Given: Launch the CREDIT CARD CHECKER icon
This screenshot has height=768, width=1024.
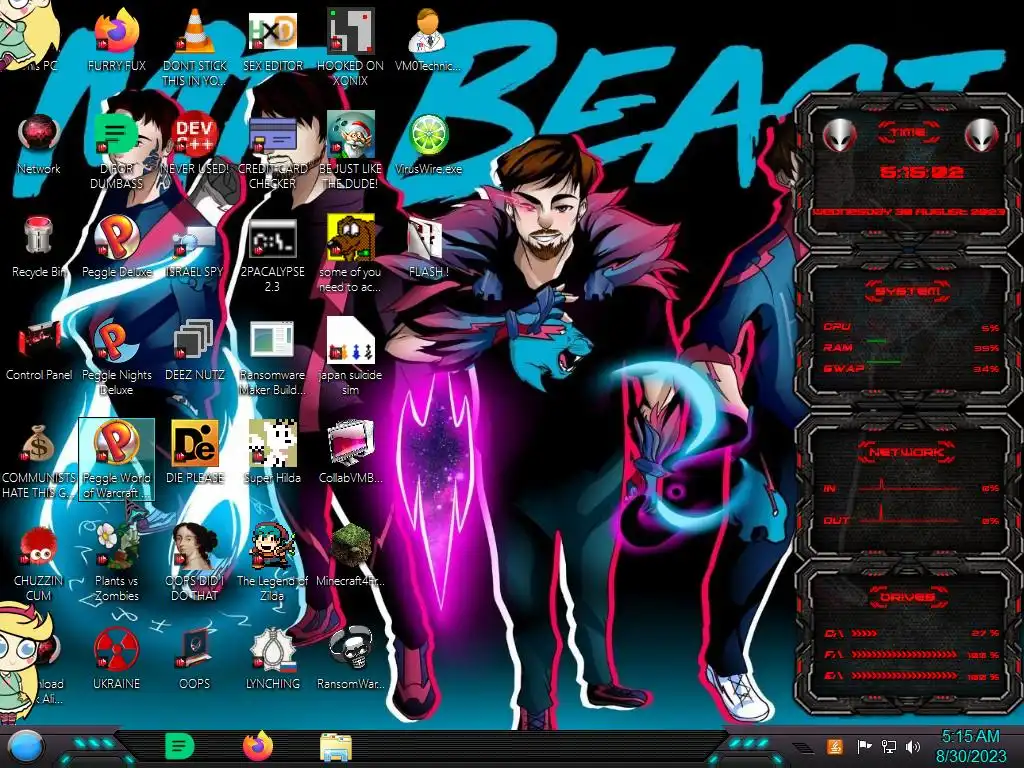Looking at the screenshot, I should (272, 136).
